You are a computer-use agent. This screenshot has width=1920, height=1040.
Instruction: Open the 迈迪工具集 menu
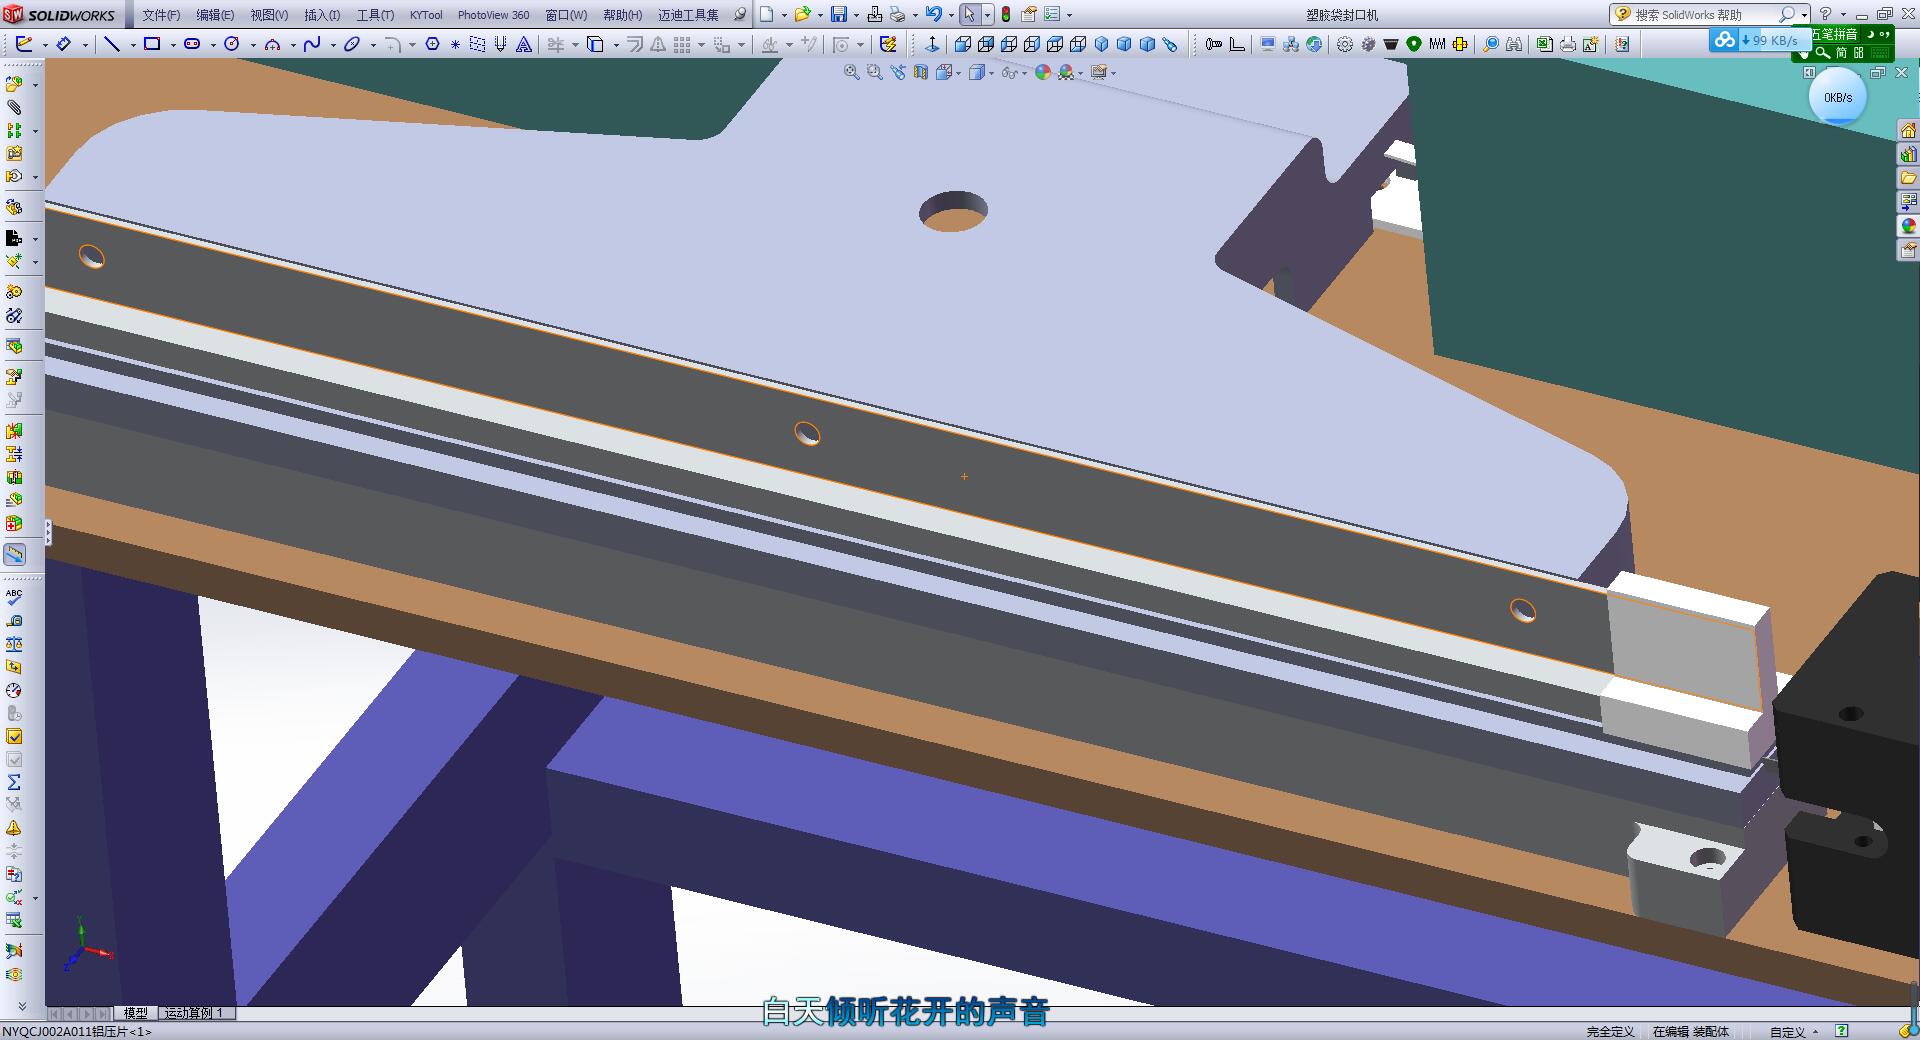coord(688,15)
